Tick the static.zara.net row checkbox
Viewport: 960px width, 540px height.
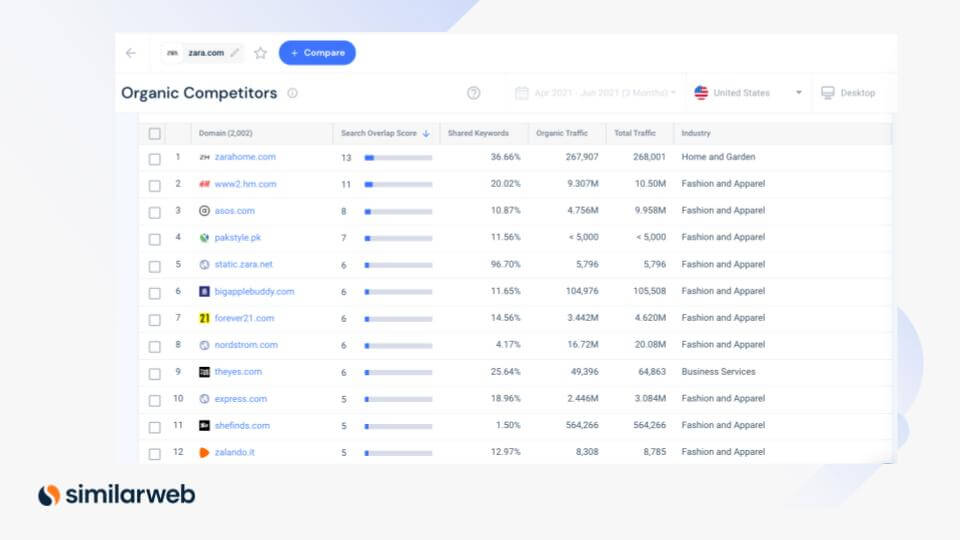coord(154,266)
